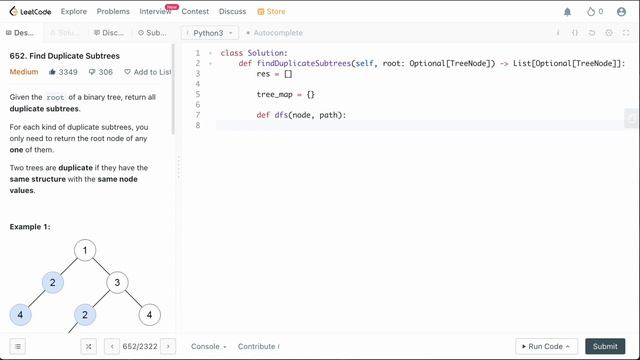Collapse the class Solution fold arrow
The height and width of the screenshot is (360, 640).
pos(211,53)
